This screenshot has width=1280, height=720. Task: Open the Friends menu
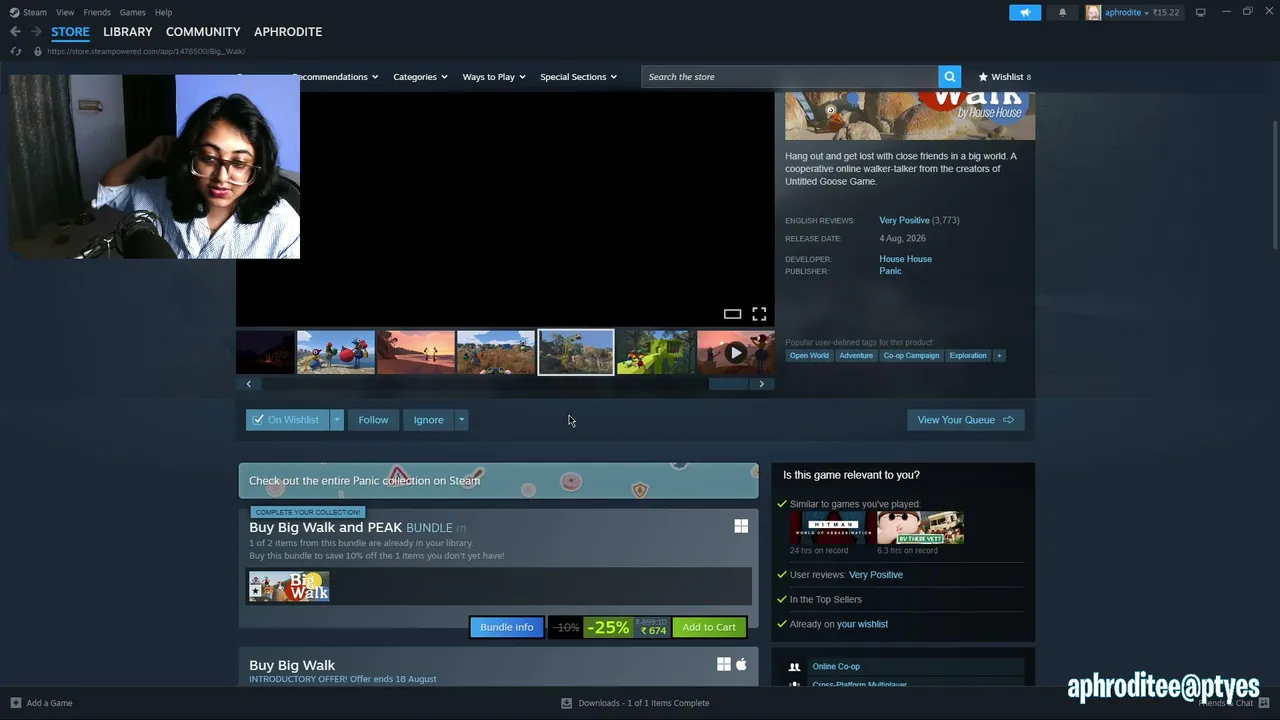[x=97, y=12]
